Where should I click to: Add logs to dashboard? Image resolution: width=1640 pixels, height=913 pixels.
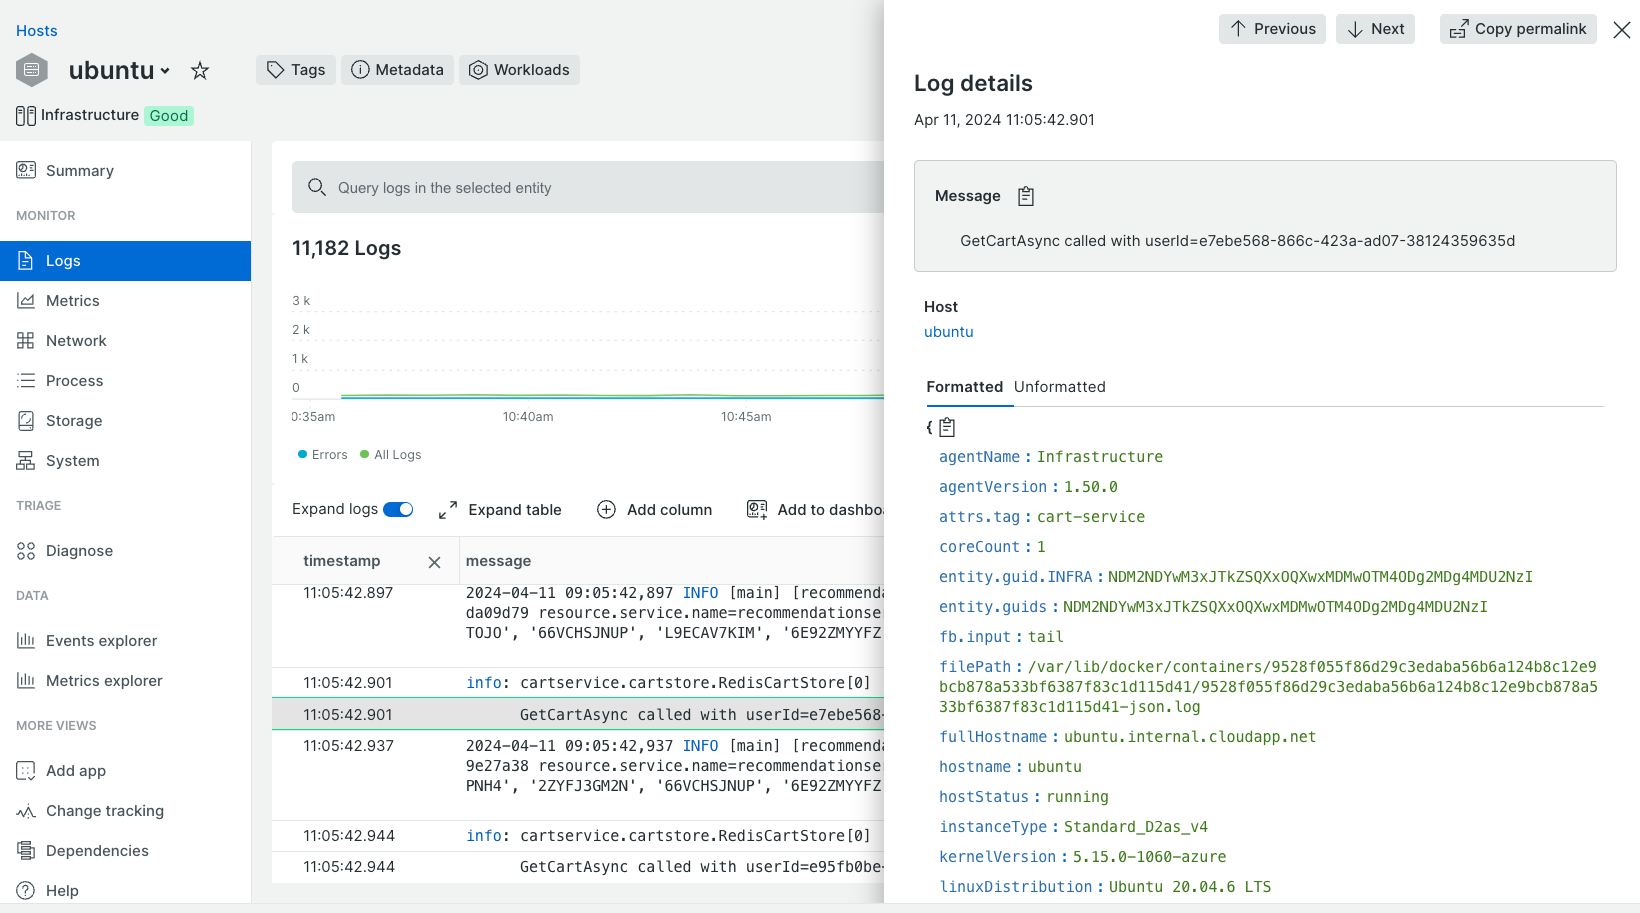820,509
